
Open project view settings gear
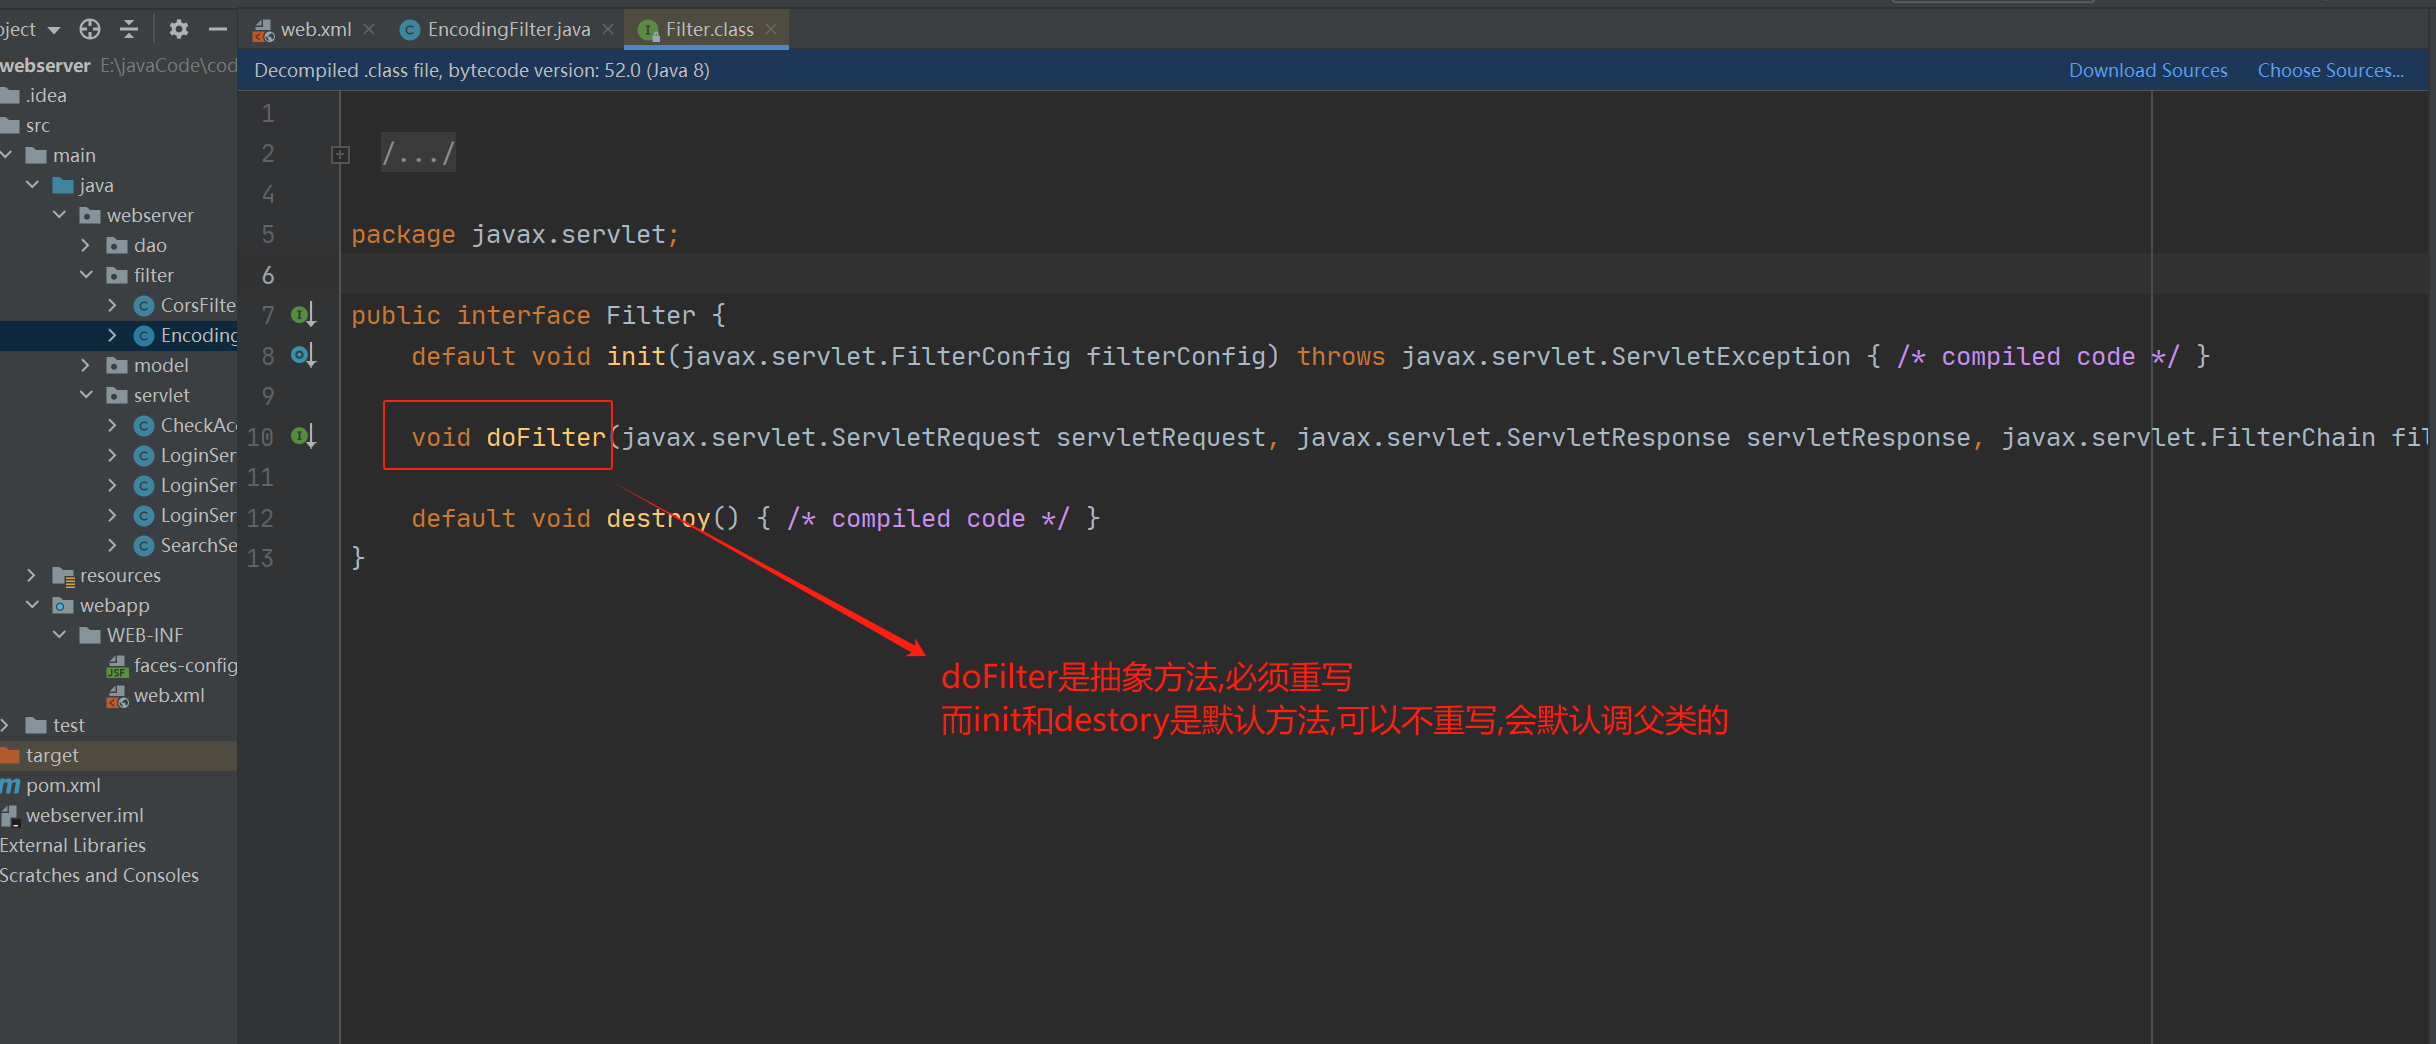coord(178,29)
